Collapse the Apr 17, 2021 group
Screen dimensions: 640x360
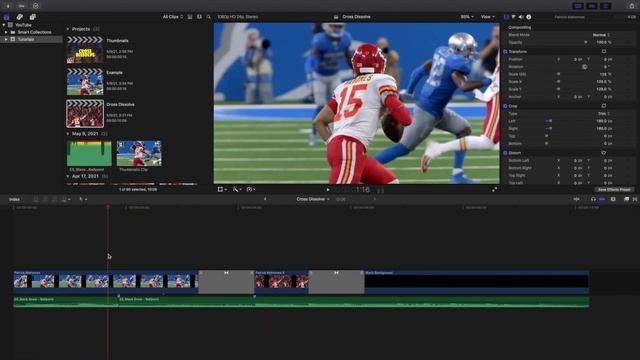point(68,176)
